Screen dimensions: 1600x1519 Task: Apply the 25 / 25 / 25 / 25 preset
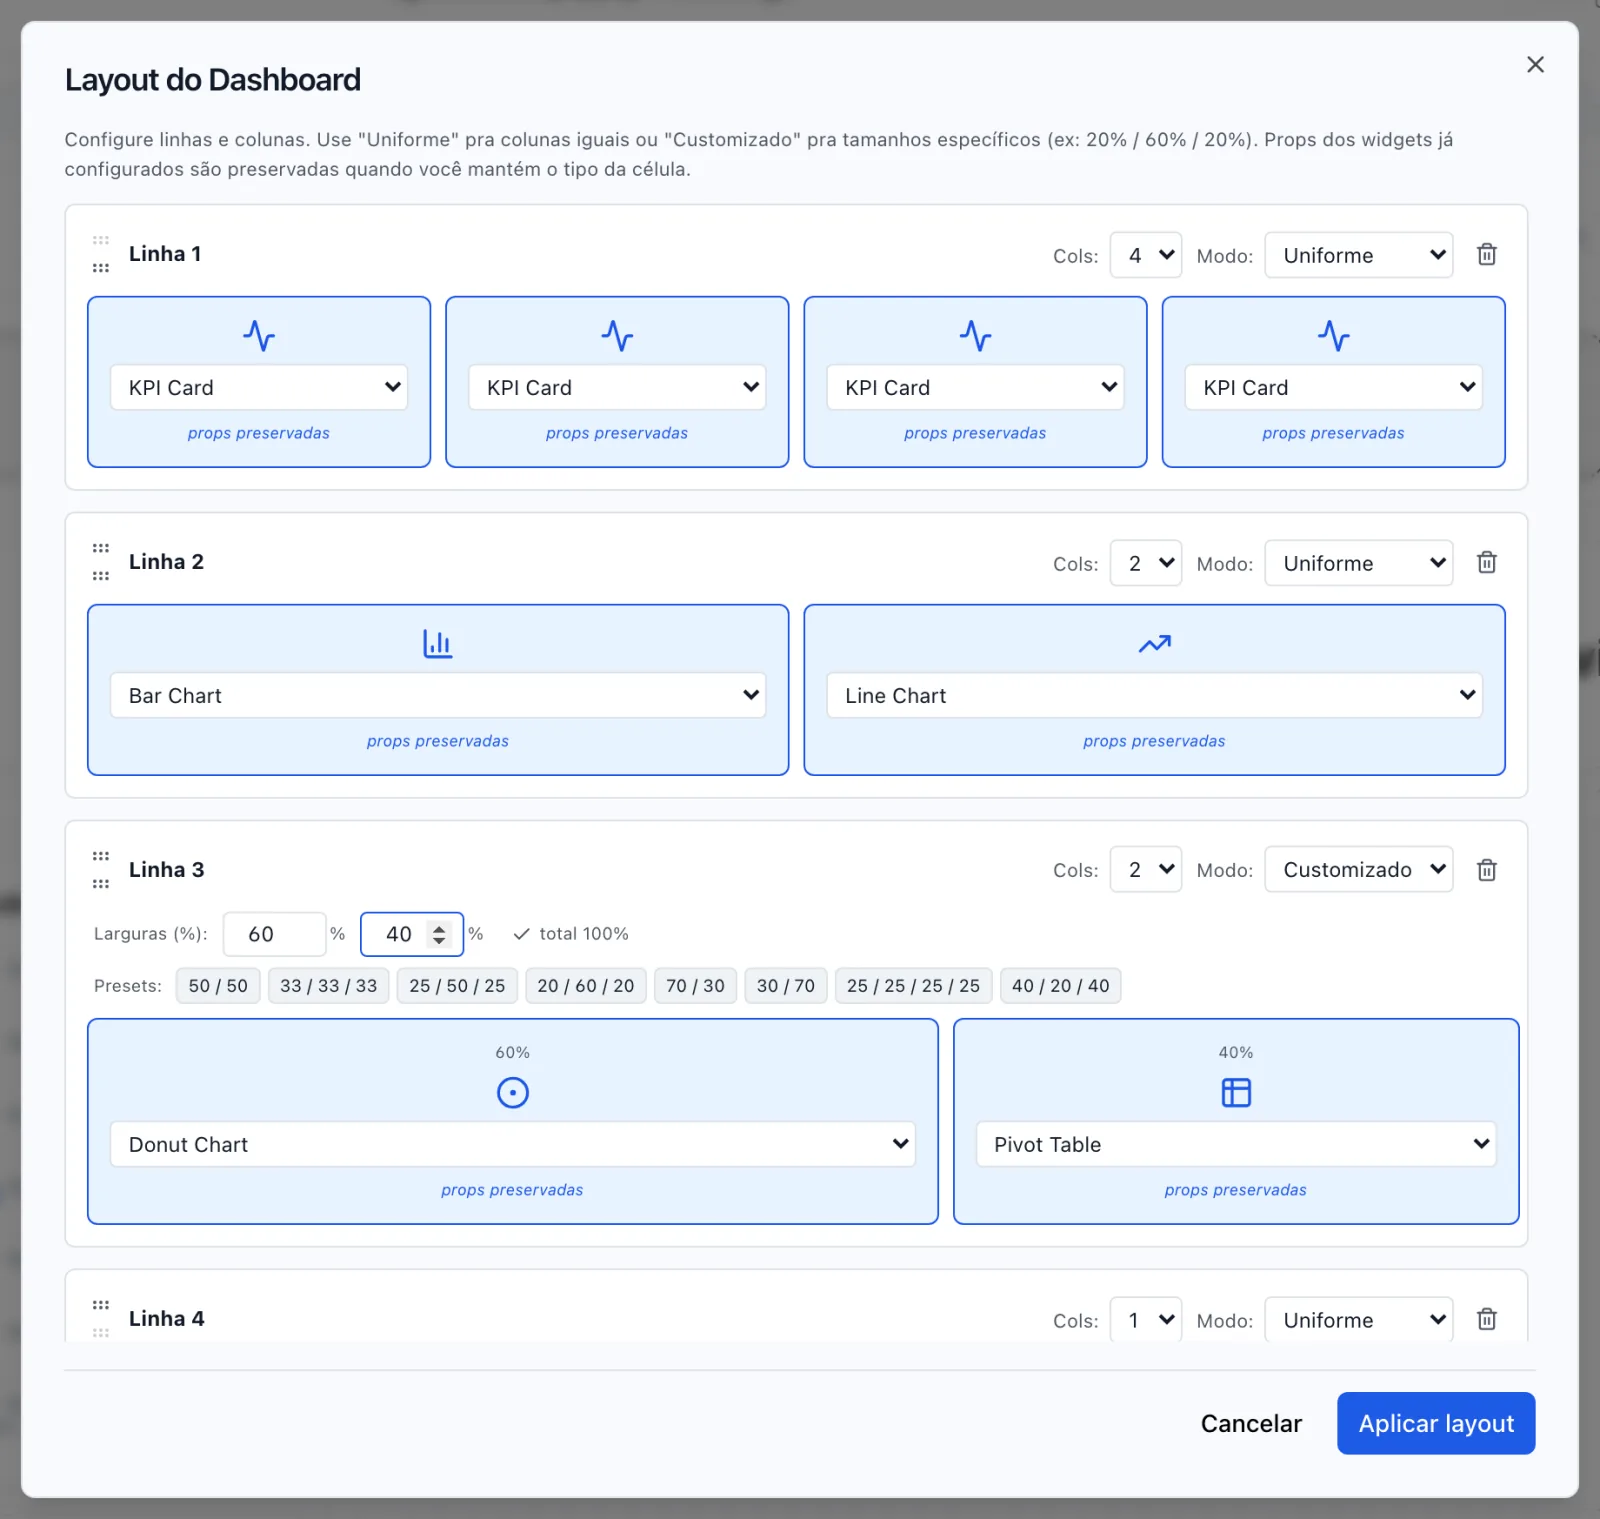click(x=914, y=986)
